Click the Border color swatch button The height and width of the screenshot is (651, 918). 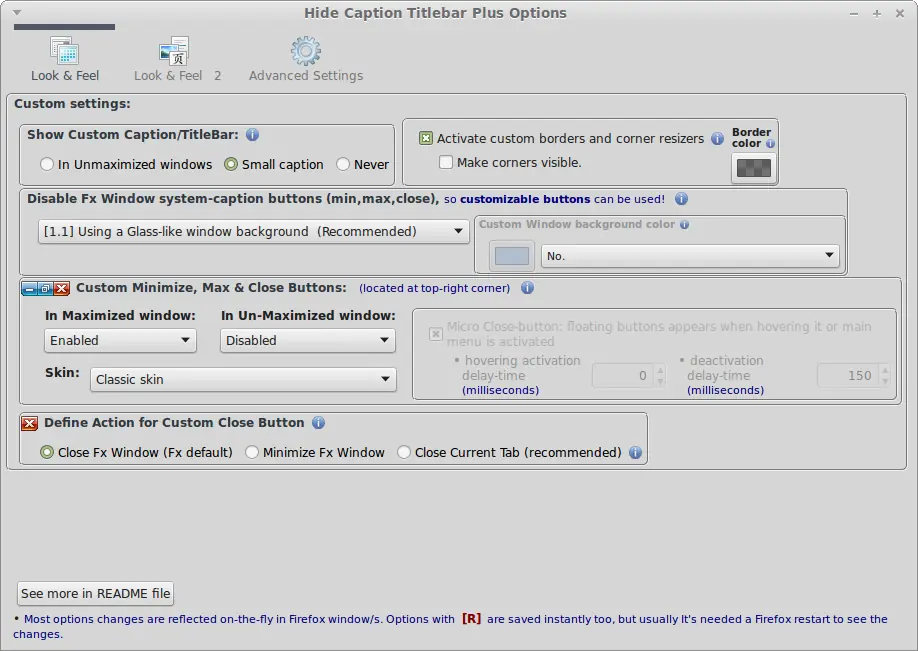(x=753, y=169)
